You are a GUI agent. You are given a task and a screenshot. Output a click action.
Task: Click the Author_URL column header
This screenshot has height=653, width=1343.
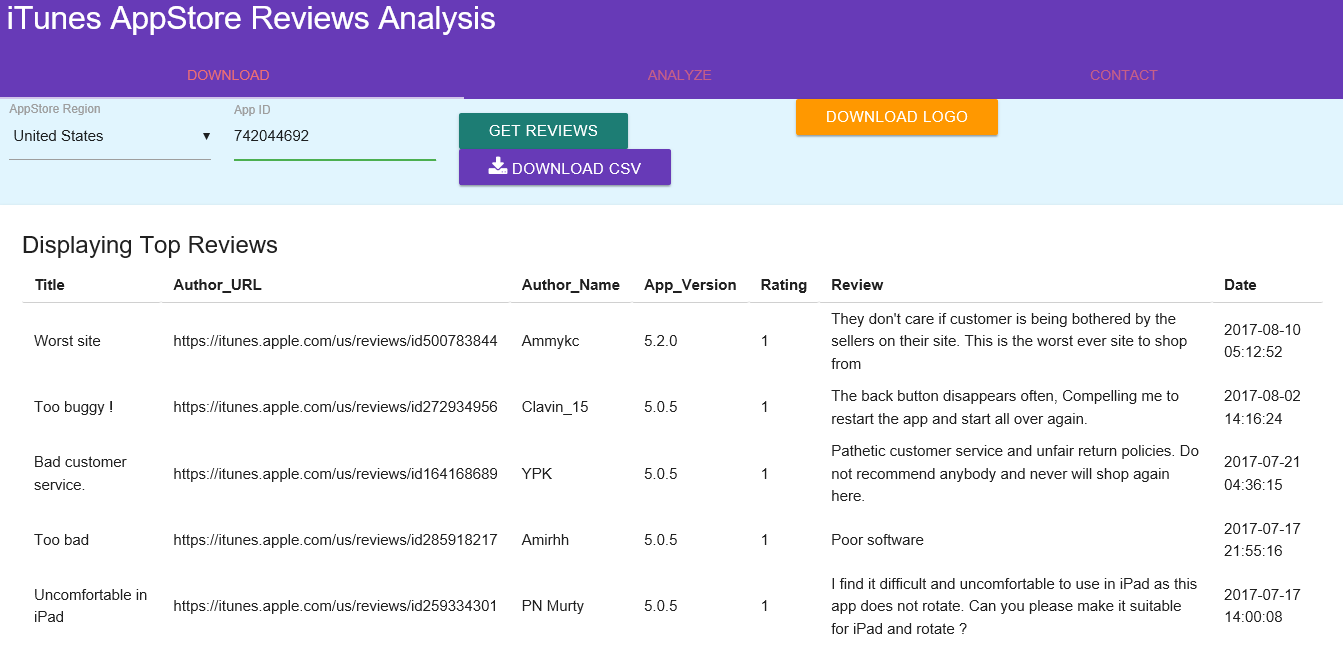tap(217, 285)
